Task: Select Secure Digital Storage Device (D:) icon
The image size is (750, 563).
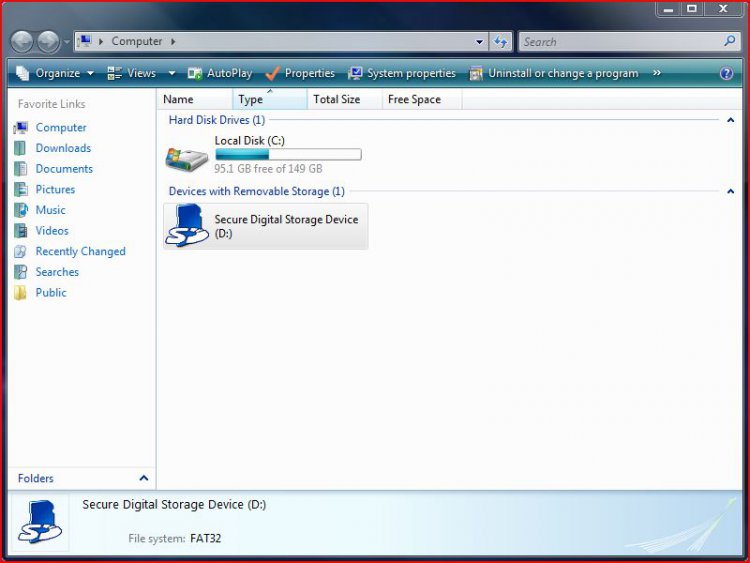Action: [187, 226]
